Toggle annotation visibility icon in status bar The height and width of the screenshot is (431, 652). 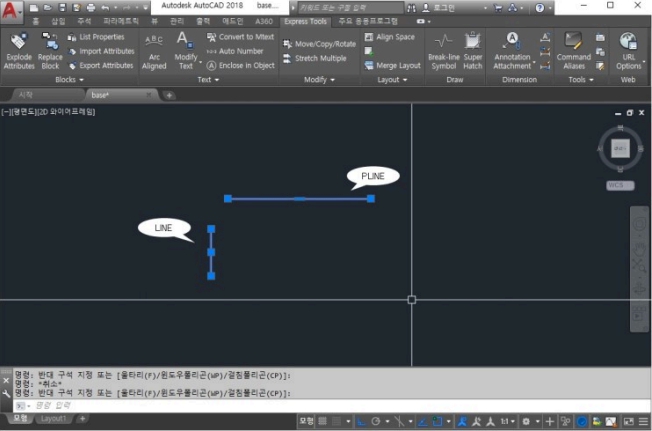(462, 421)
